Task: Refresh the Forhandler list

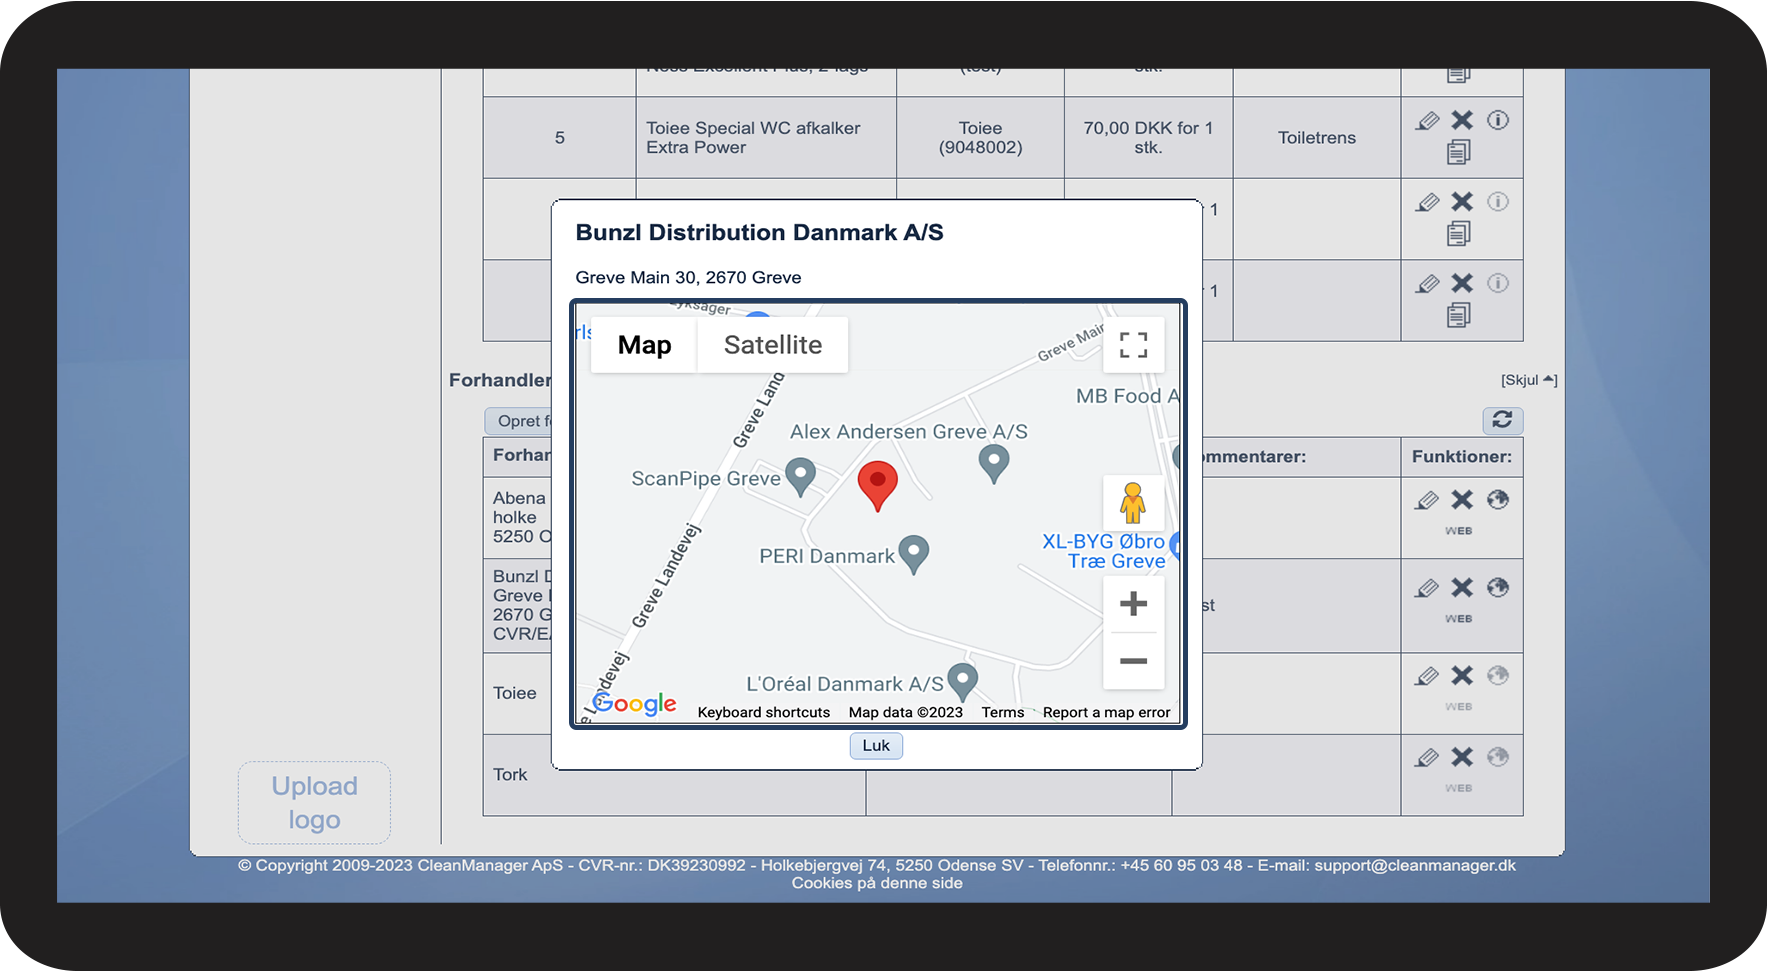Action: click(x=1502, y=420)
